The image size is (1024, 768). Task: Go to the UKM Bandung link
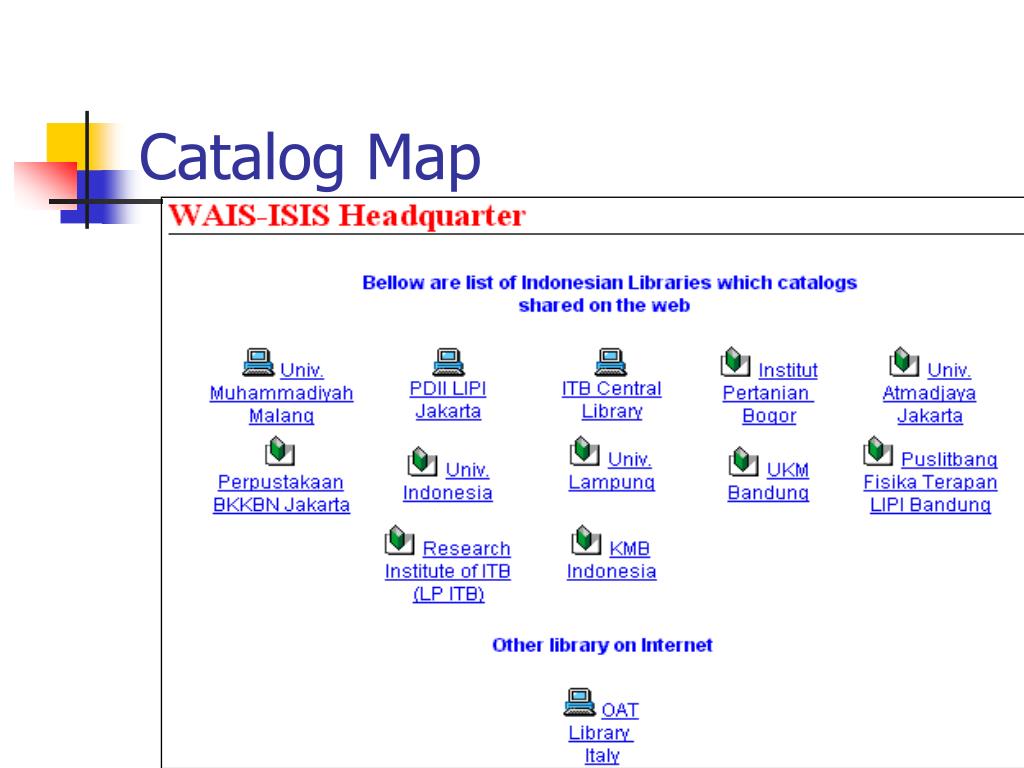(x=769, y=481)
